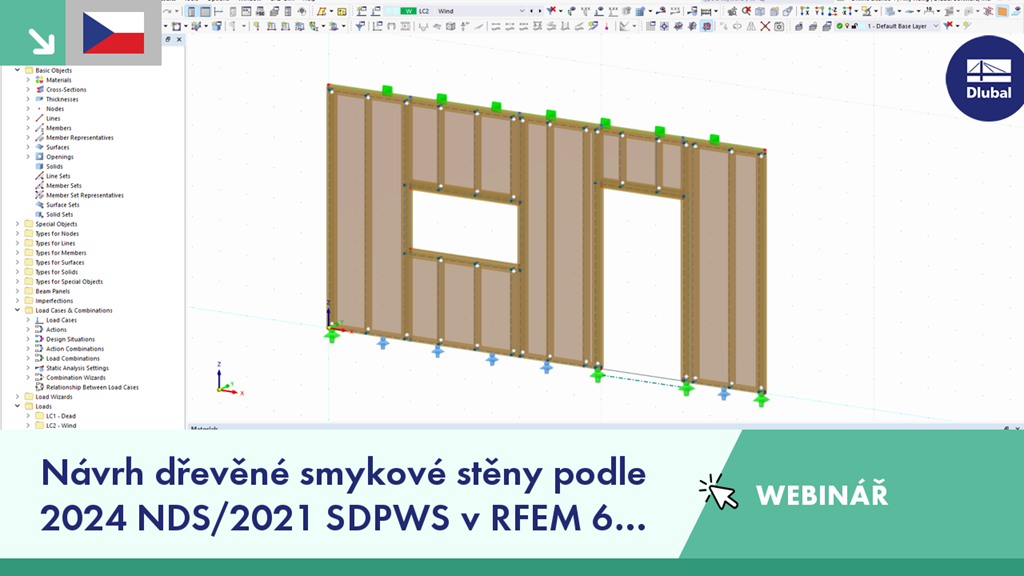
Task: Expand the Materials tree node
Action: [28, 80]
